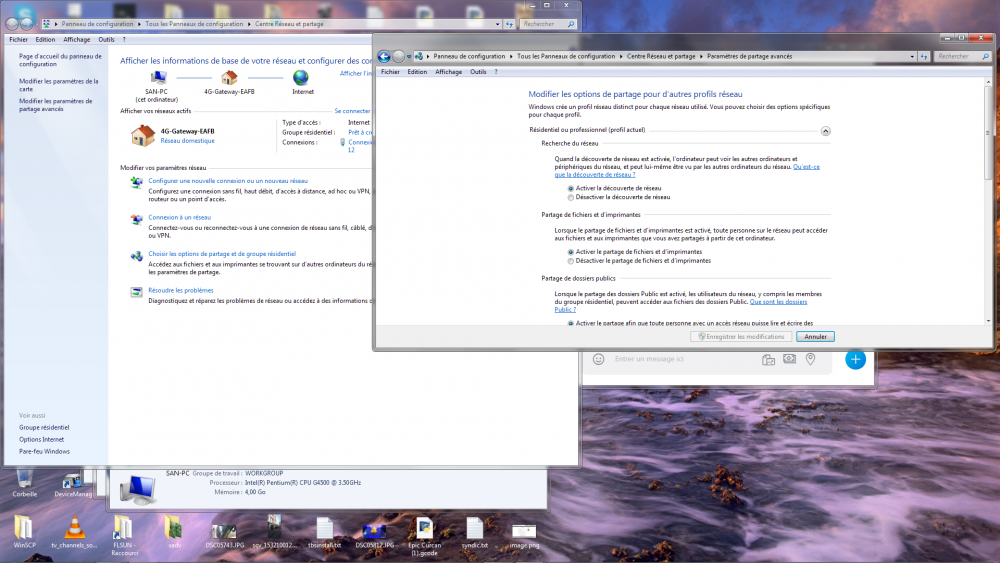Click search magnifier in advanced sharing window
The image size is (1000, 563).
pos(985,56)
